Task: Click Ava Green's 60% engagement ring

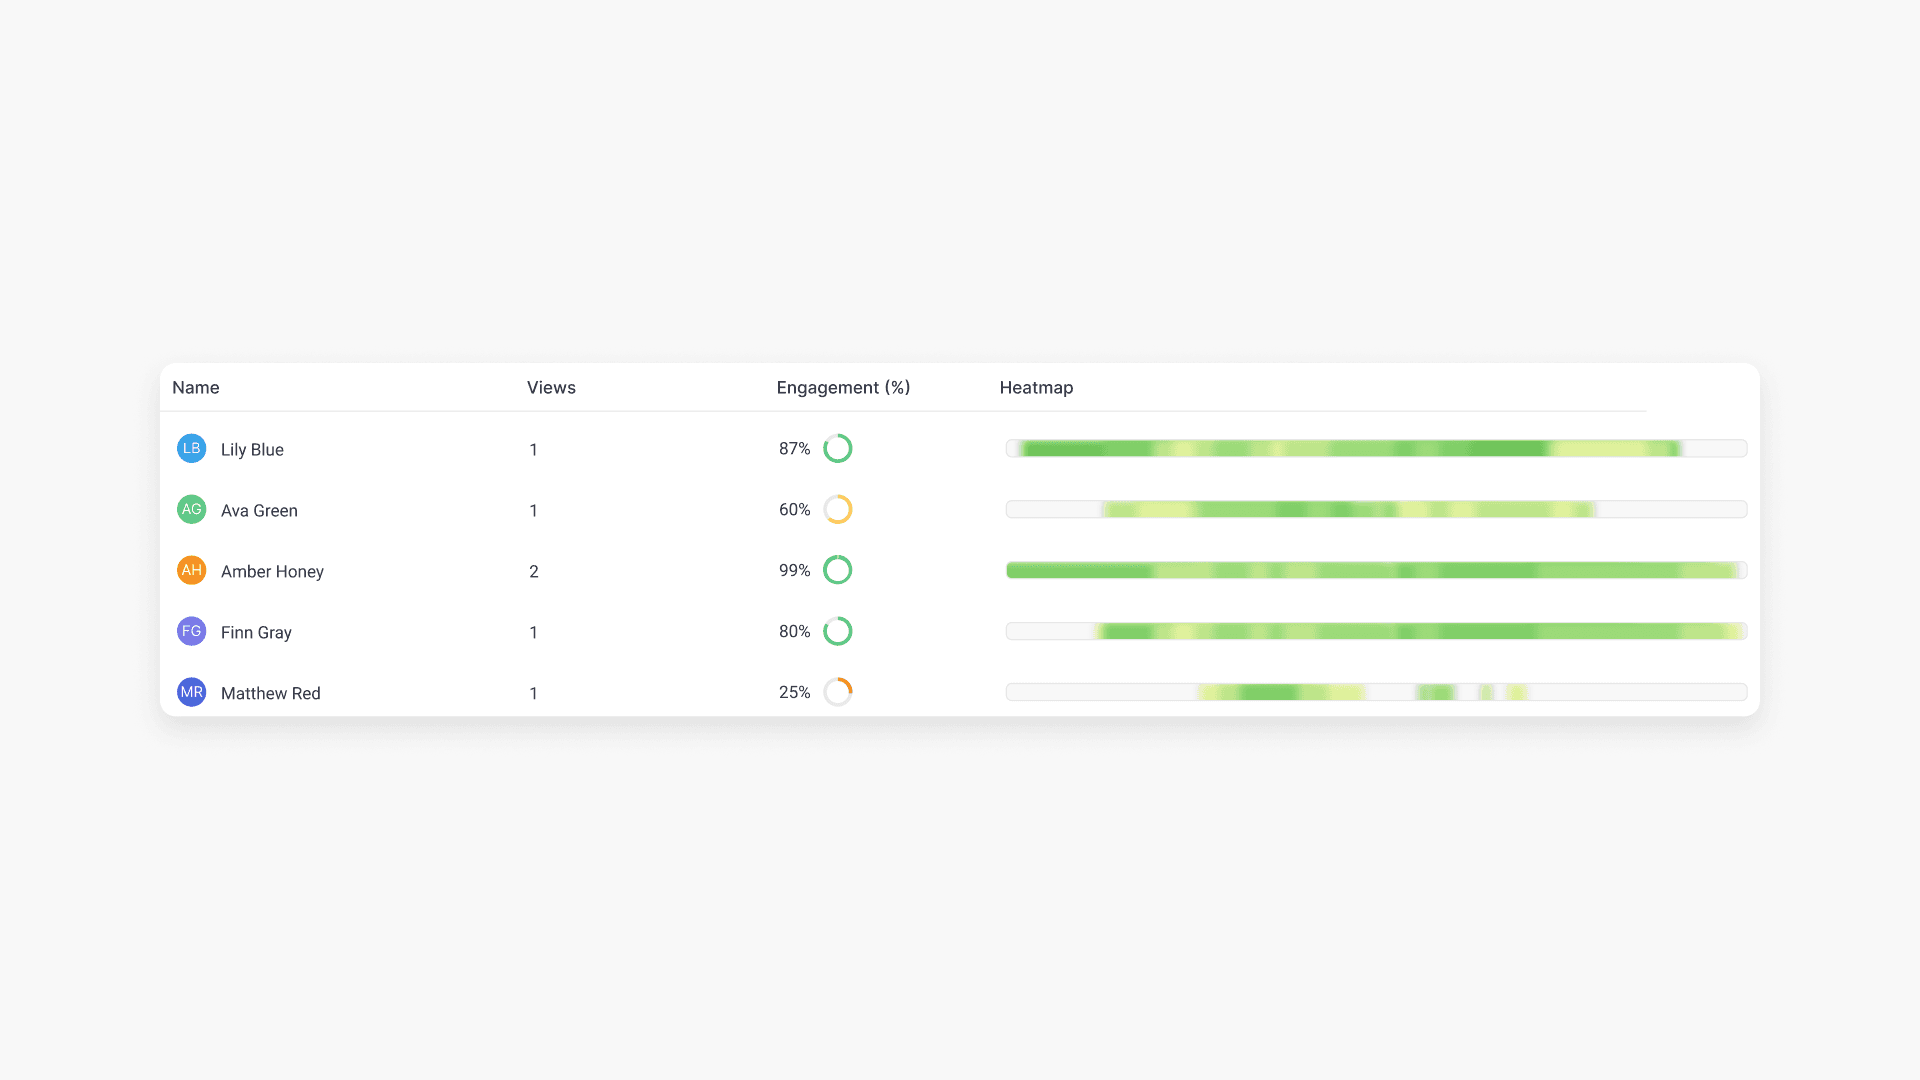Action: (837, 509)
